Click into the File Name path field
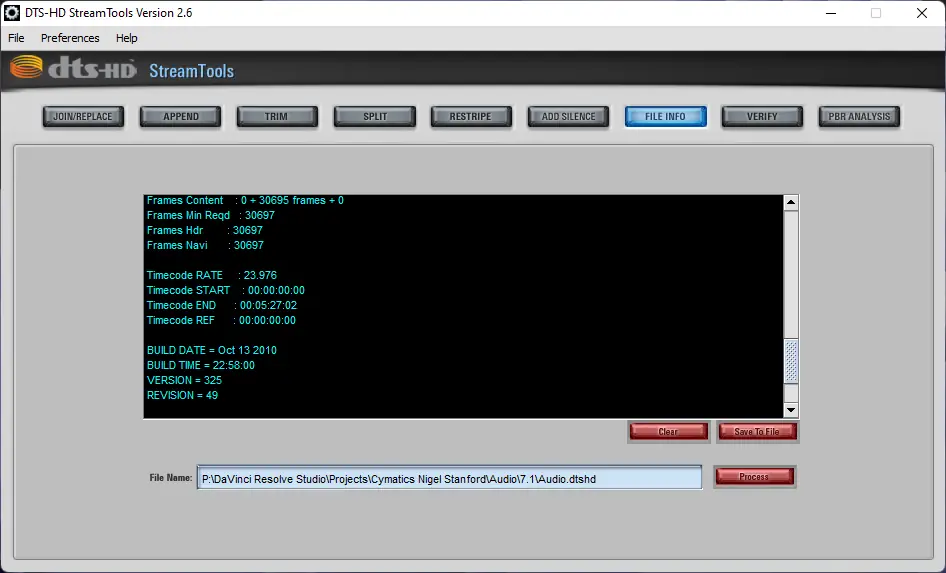Viewport: 946px width, 573px height. click(449, 478)
